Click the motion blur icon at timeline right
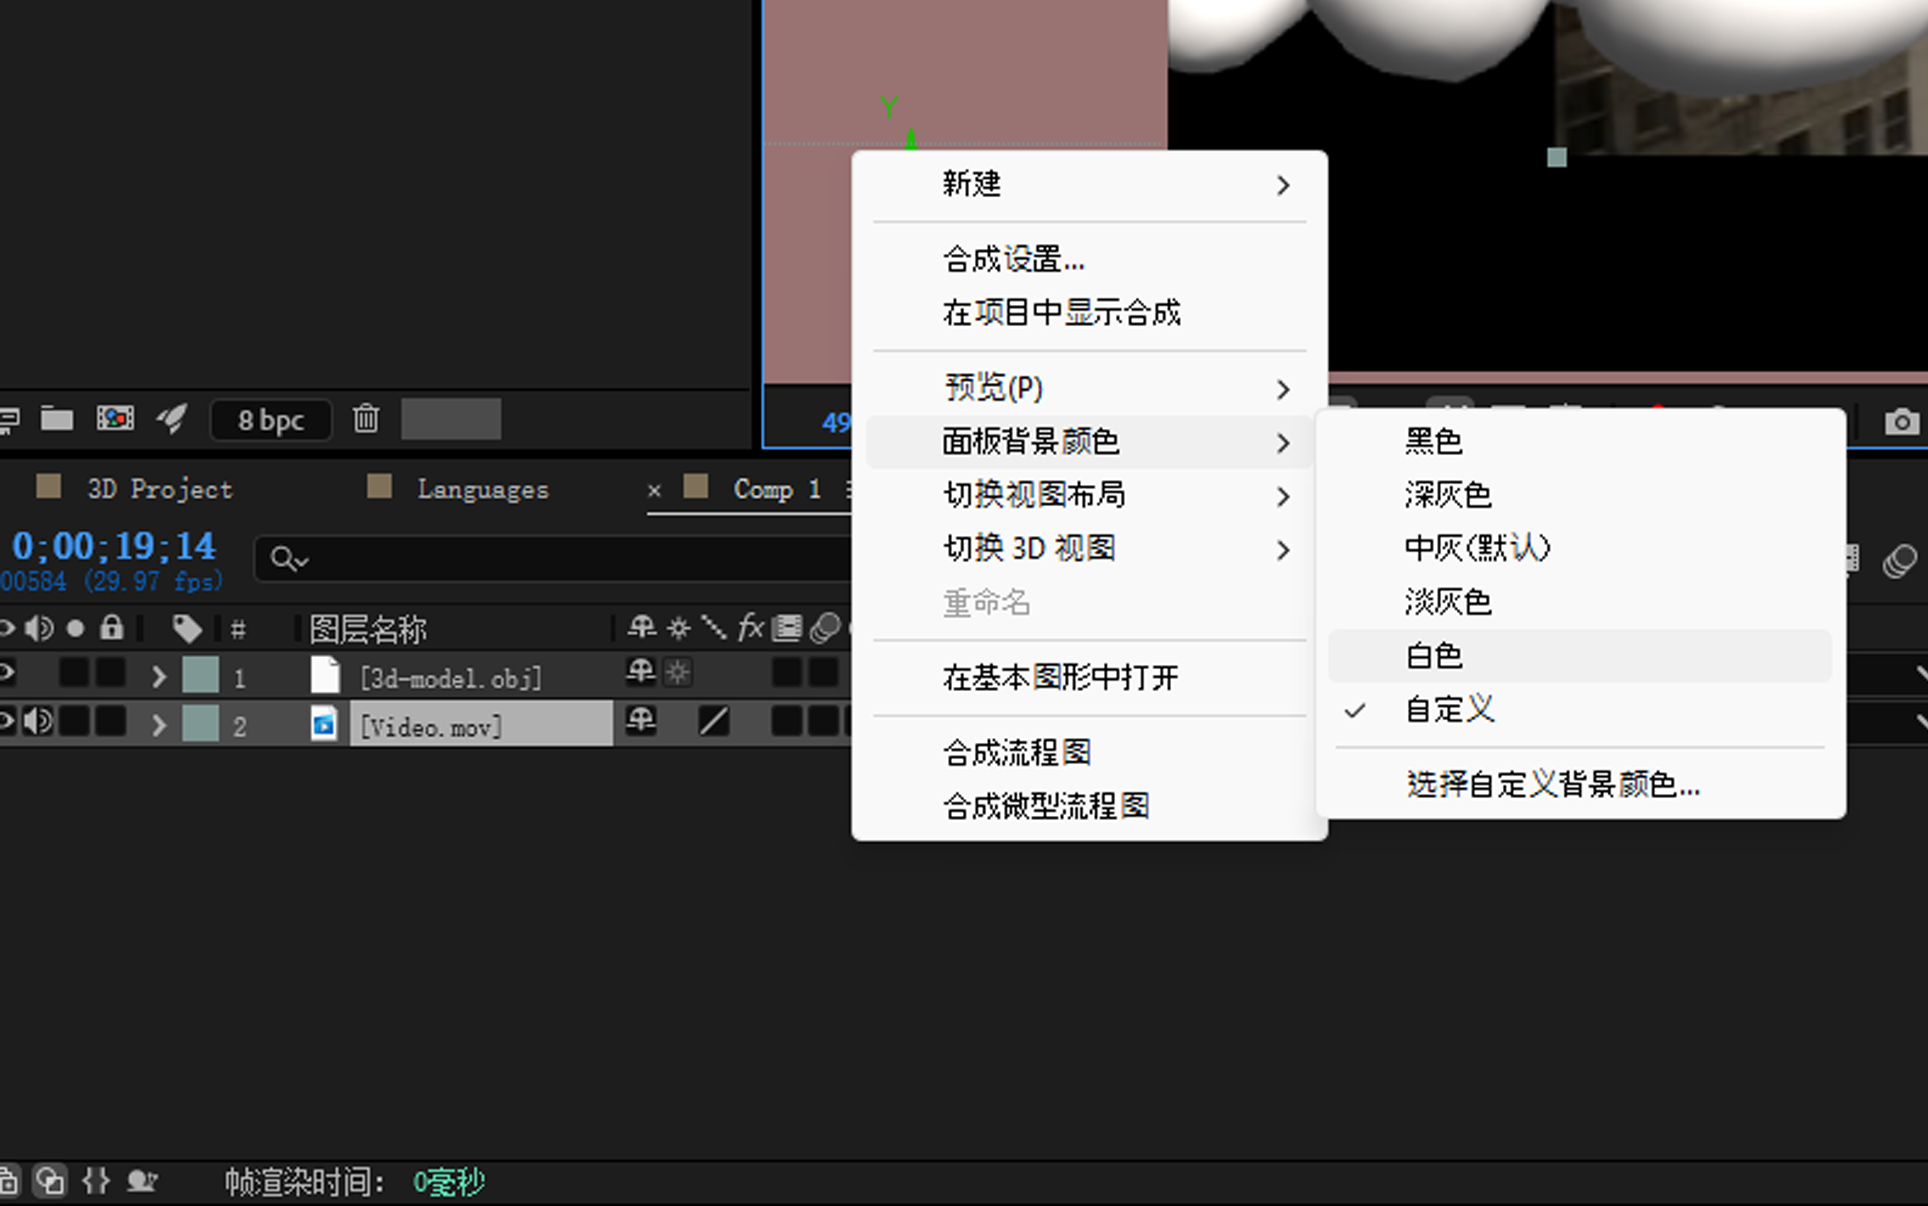Image resolution: width=1928 pixels, height=1206 pixels. pyautogui.click(x=1899, y=561)
